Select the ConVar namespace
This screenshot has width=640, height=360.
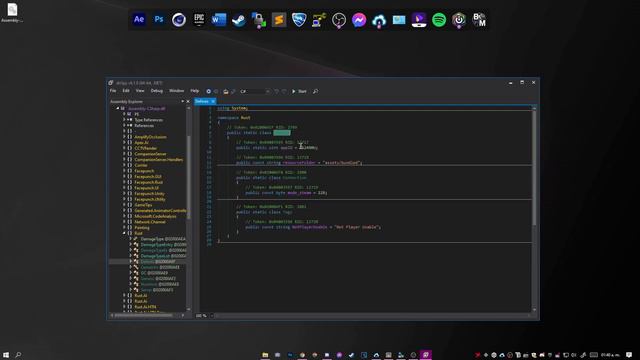point(141,165)
